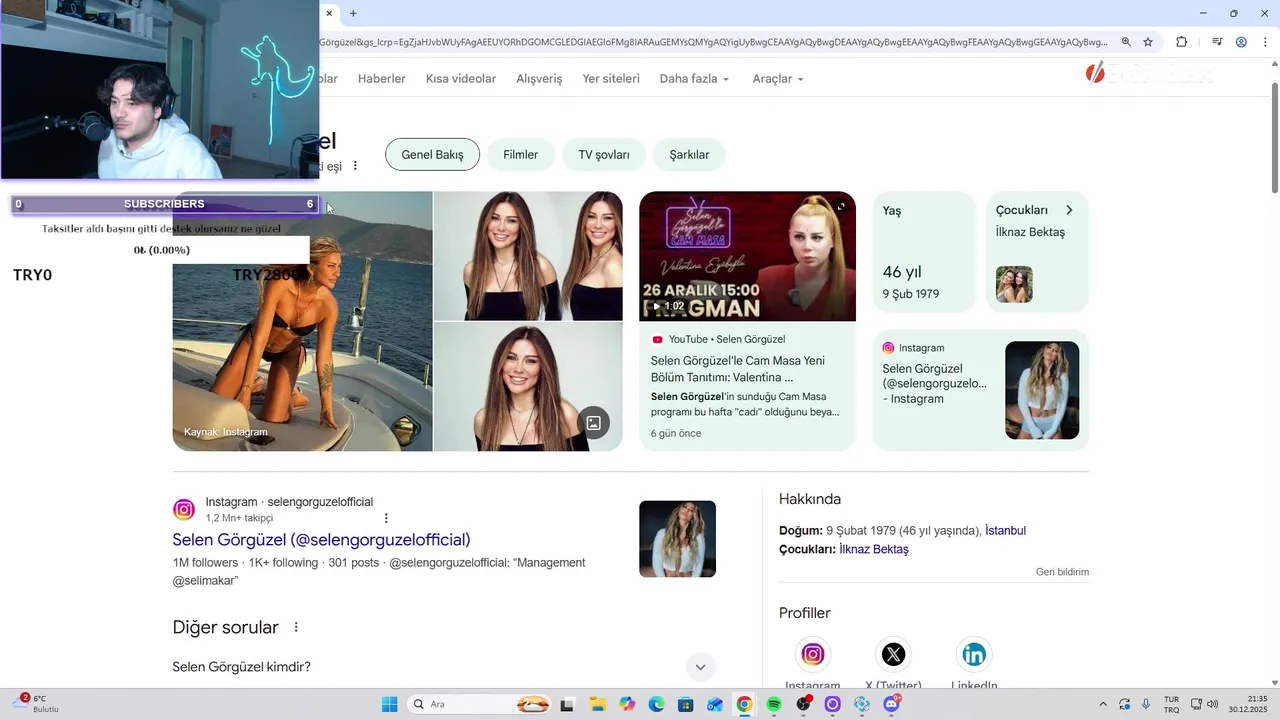
Task: Click the microphone icon in system tray
Action: click(x=1146, y=704)
